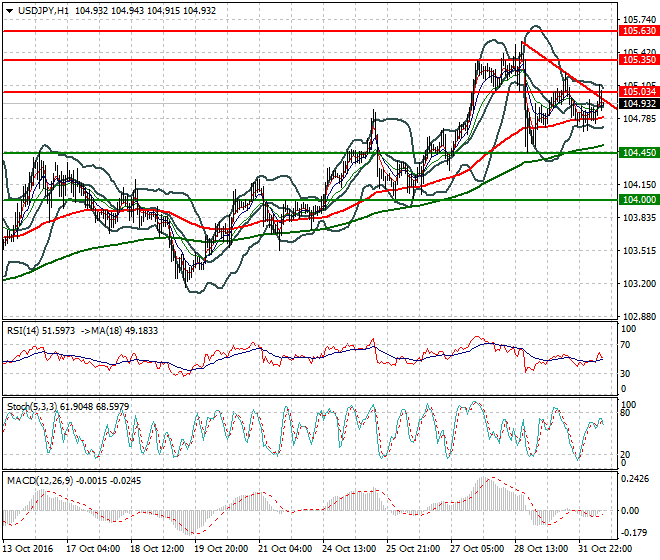Click the 13 Oct 2016 date marker
Screen dimensions: 660x560
pyautogui.click(x=28, y=549)
